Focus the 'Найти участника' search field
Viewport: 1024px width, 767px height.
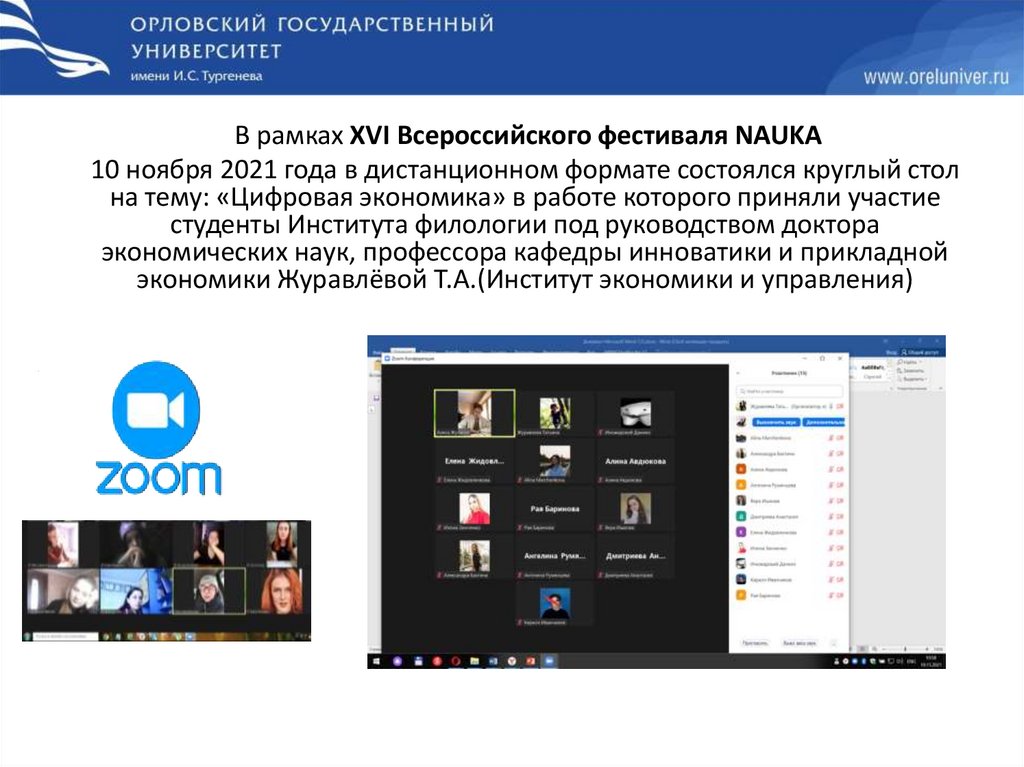pos(790,391)
